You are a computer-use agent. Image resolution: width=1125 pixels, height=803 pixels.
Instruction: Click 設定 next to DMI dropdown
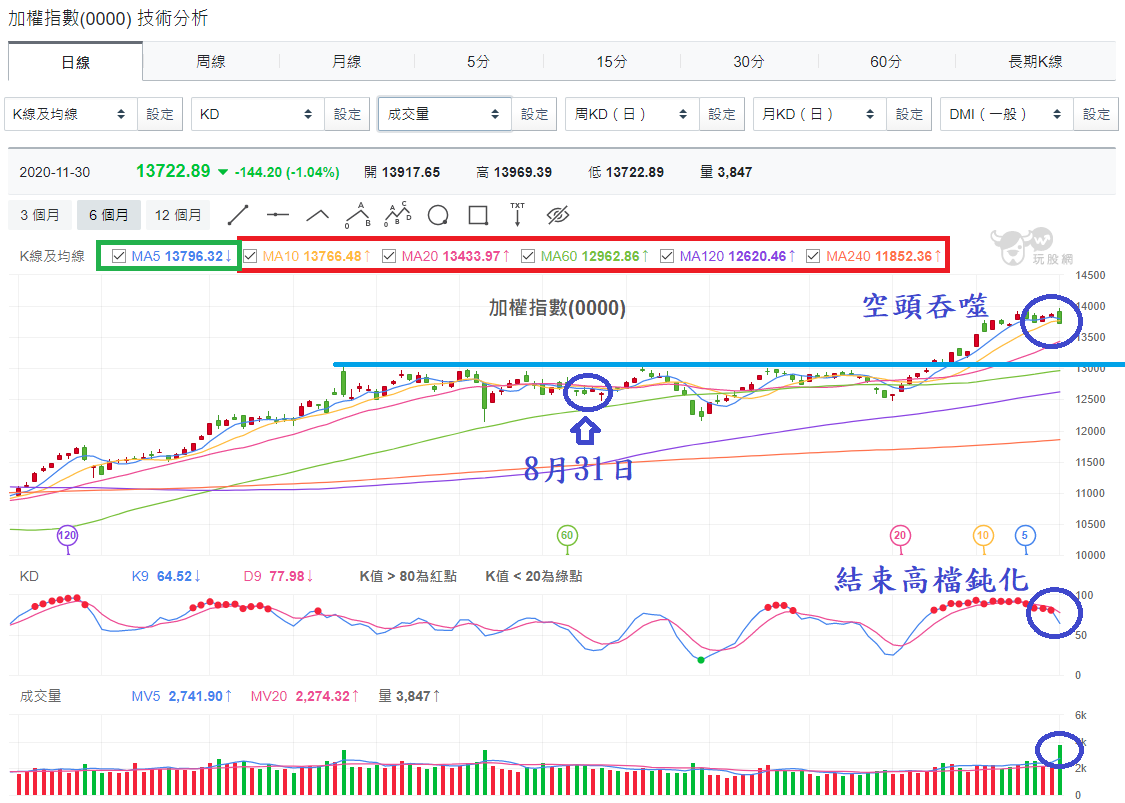click(x=1096, y=114)
